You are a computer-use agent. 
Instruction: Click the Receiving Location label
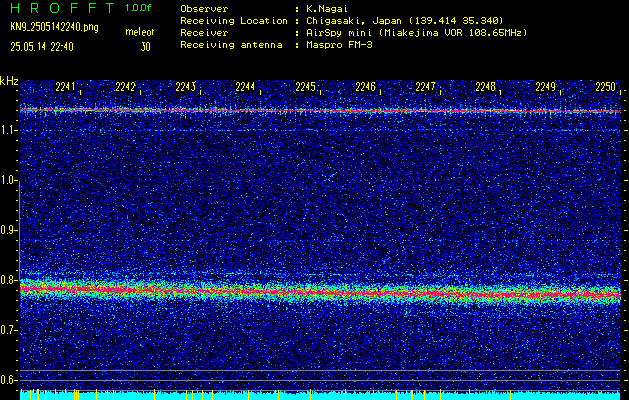234,20
